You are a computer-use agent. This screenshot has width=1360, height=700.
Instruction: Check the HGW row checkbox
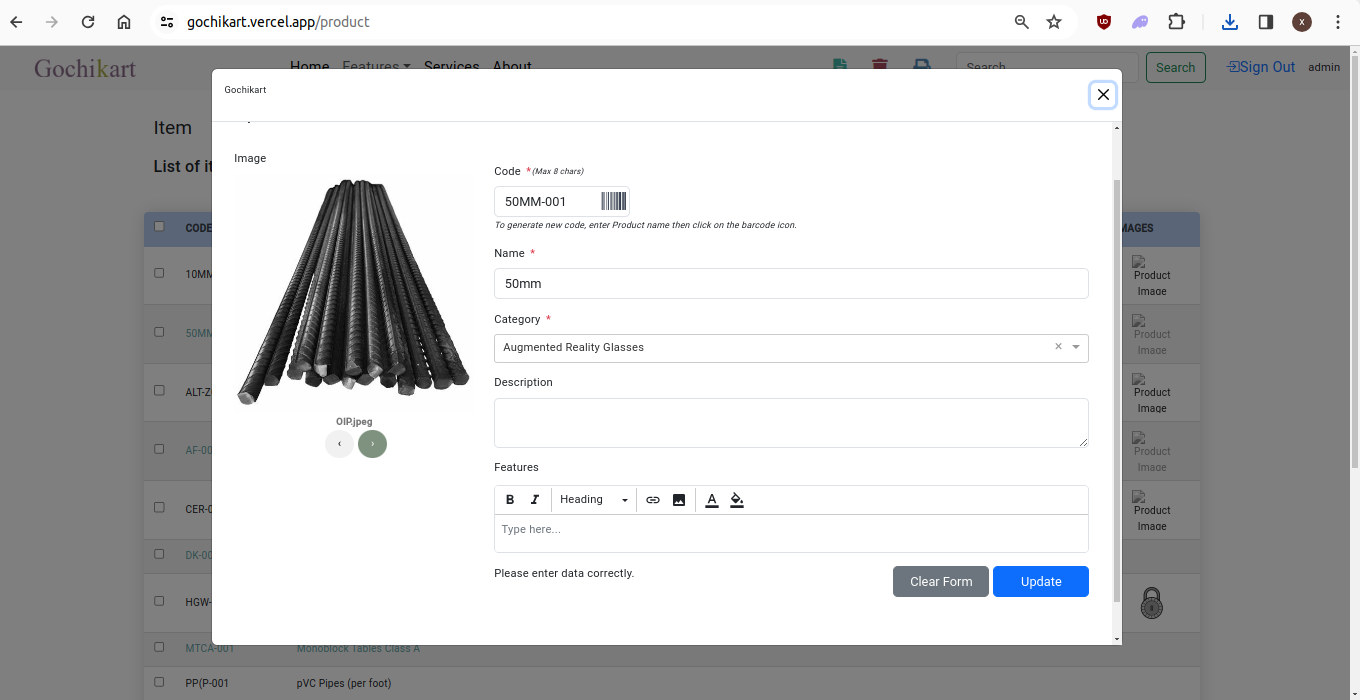click(x=159, y=601)
